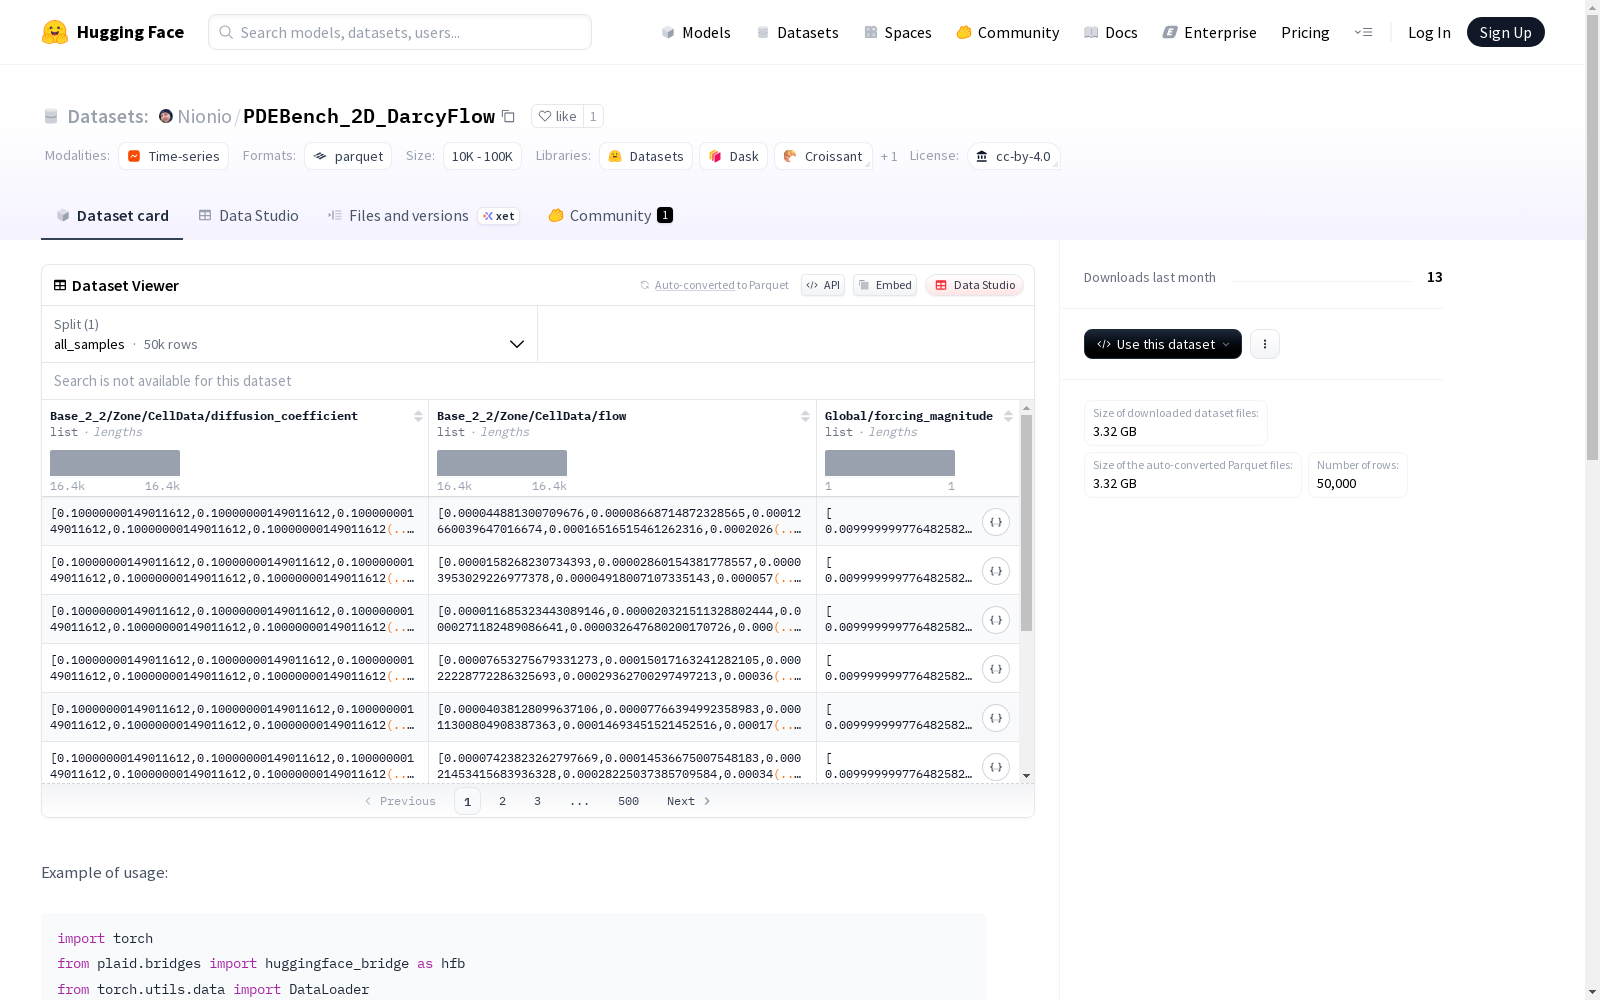Sort by diffusion_coefficient column arrows
The image size is (1600, 1000).
click(418, 416)
